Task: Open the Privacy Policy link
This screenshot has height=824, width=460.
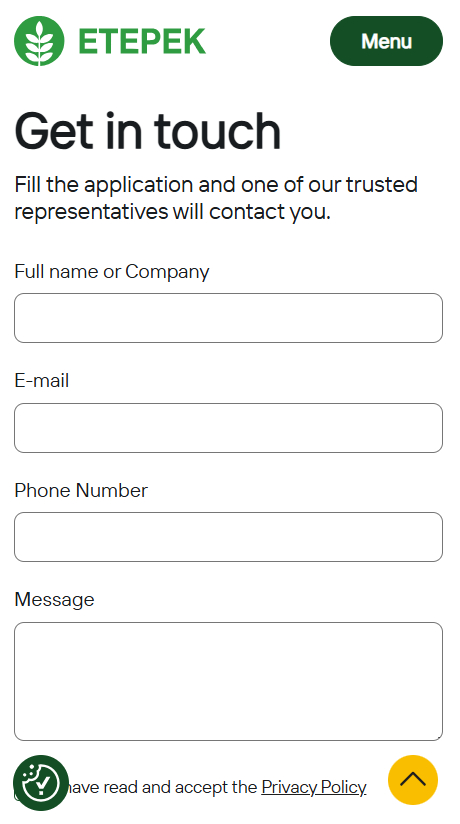Action: pos(314,787)
